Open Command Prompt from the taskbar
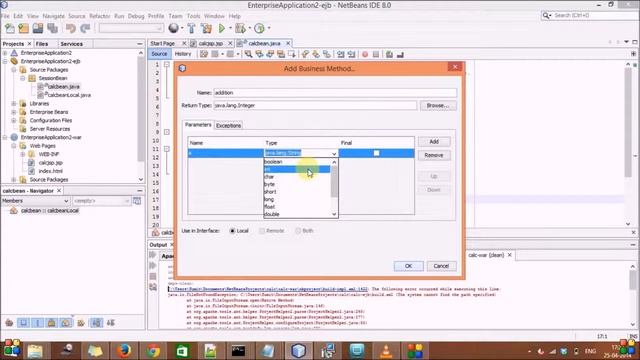 click(238, 351)
